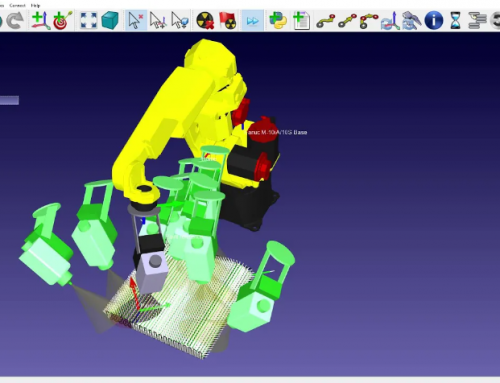
Task: Toggle collision checking radiation icon
Action: coord(205,21)
